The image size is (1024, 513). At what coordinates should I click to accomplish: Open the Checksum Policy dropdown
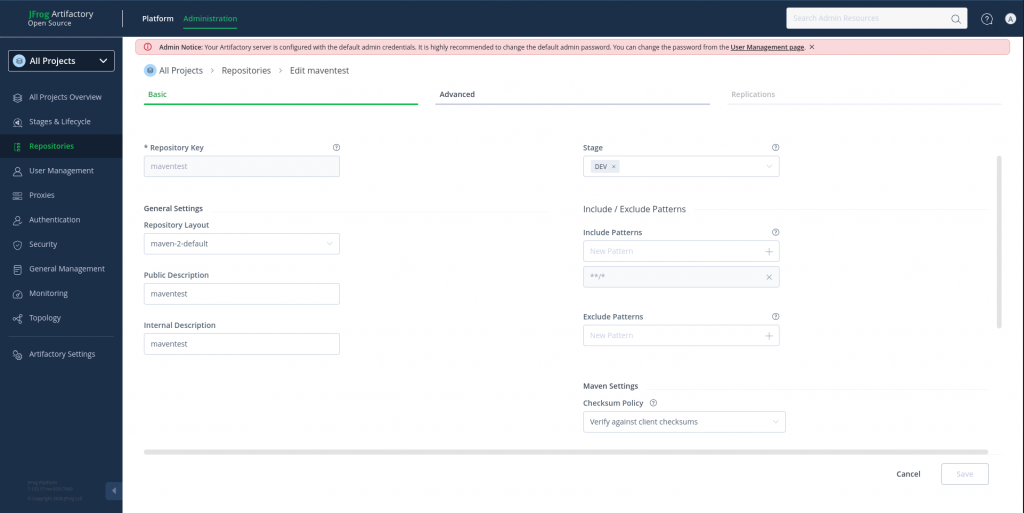coord(683,422)
